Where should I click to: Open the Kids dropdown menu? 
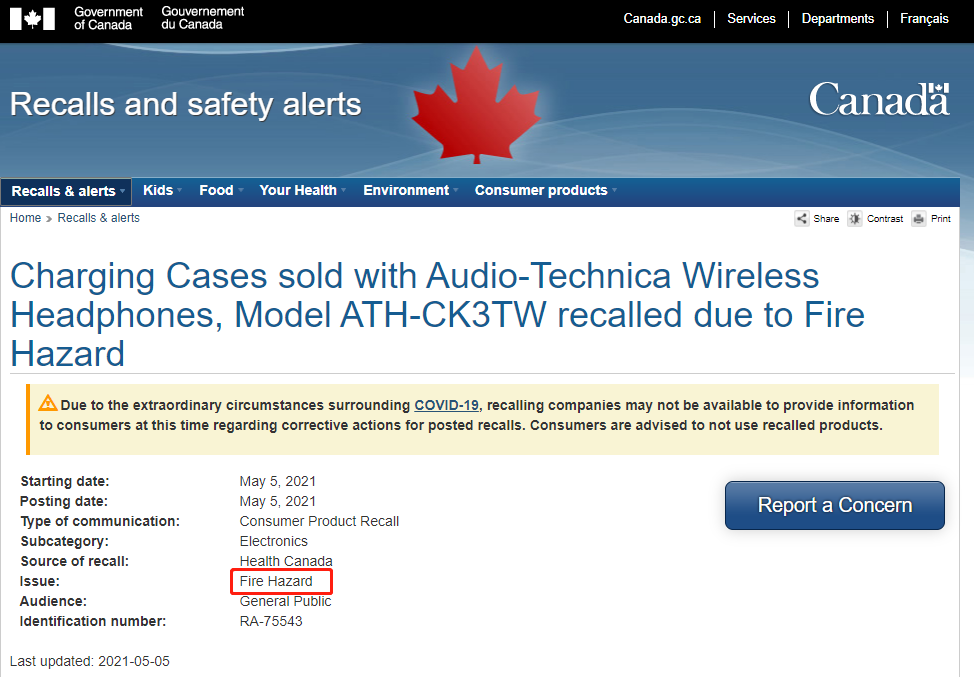point(162,191)
